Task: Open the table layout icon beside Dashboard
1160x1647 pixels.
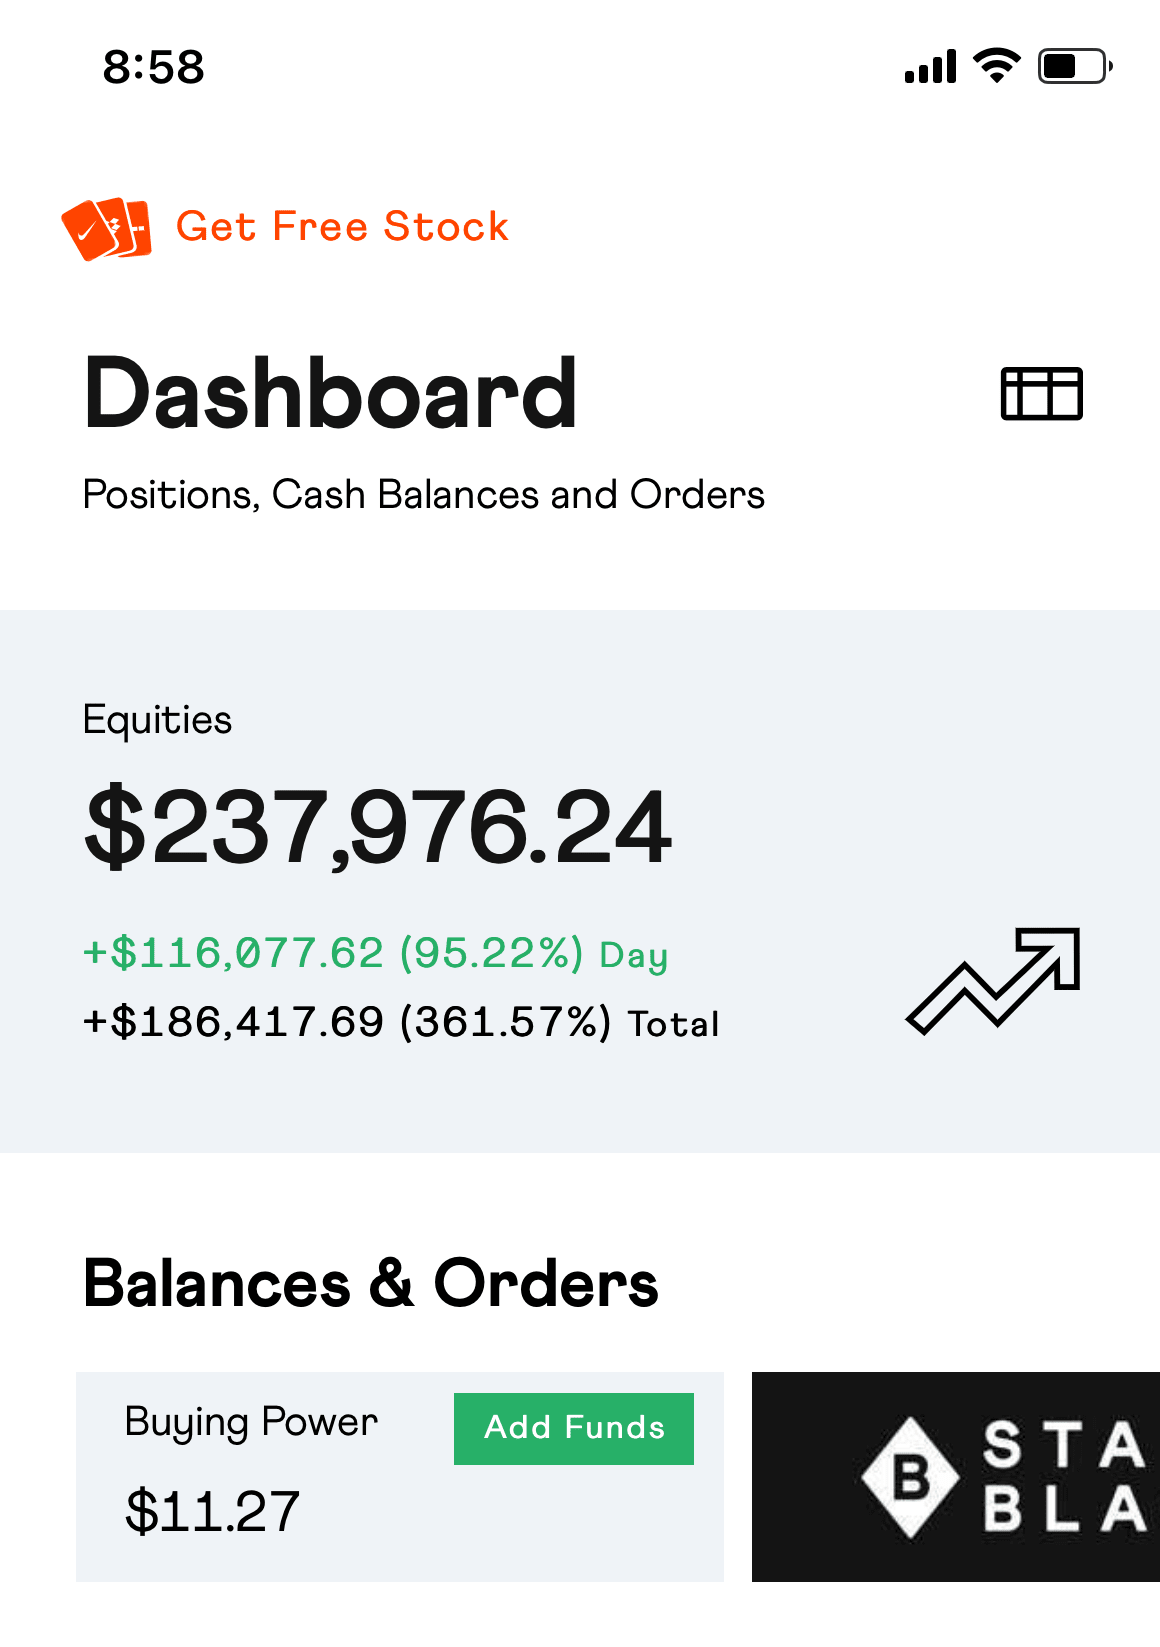Action: (1042, 394)
